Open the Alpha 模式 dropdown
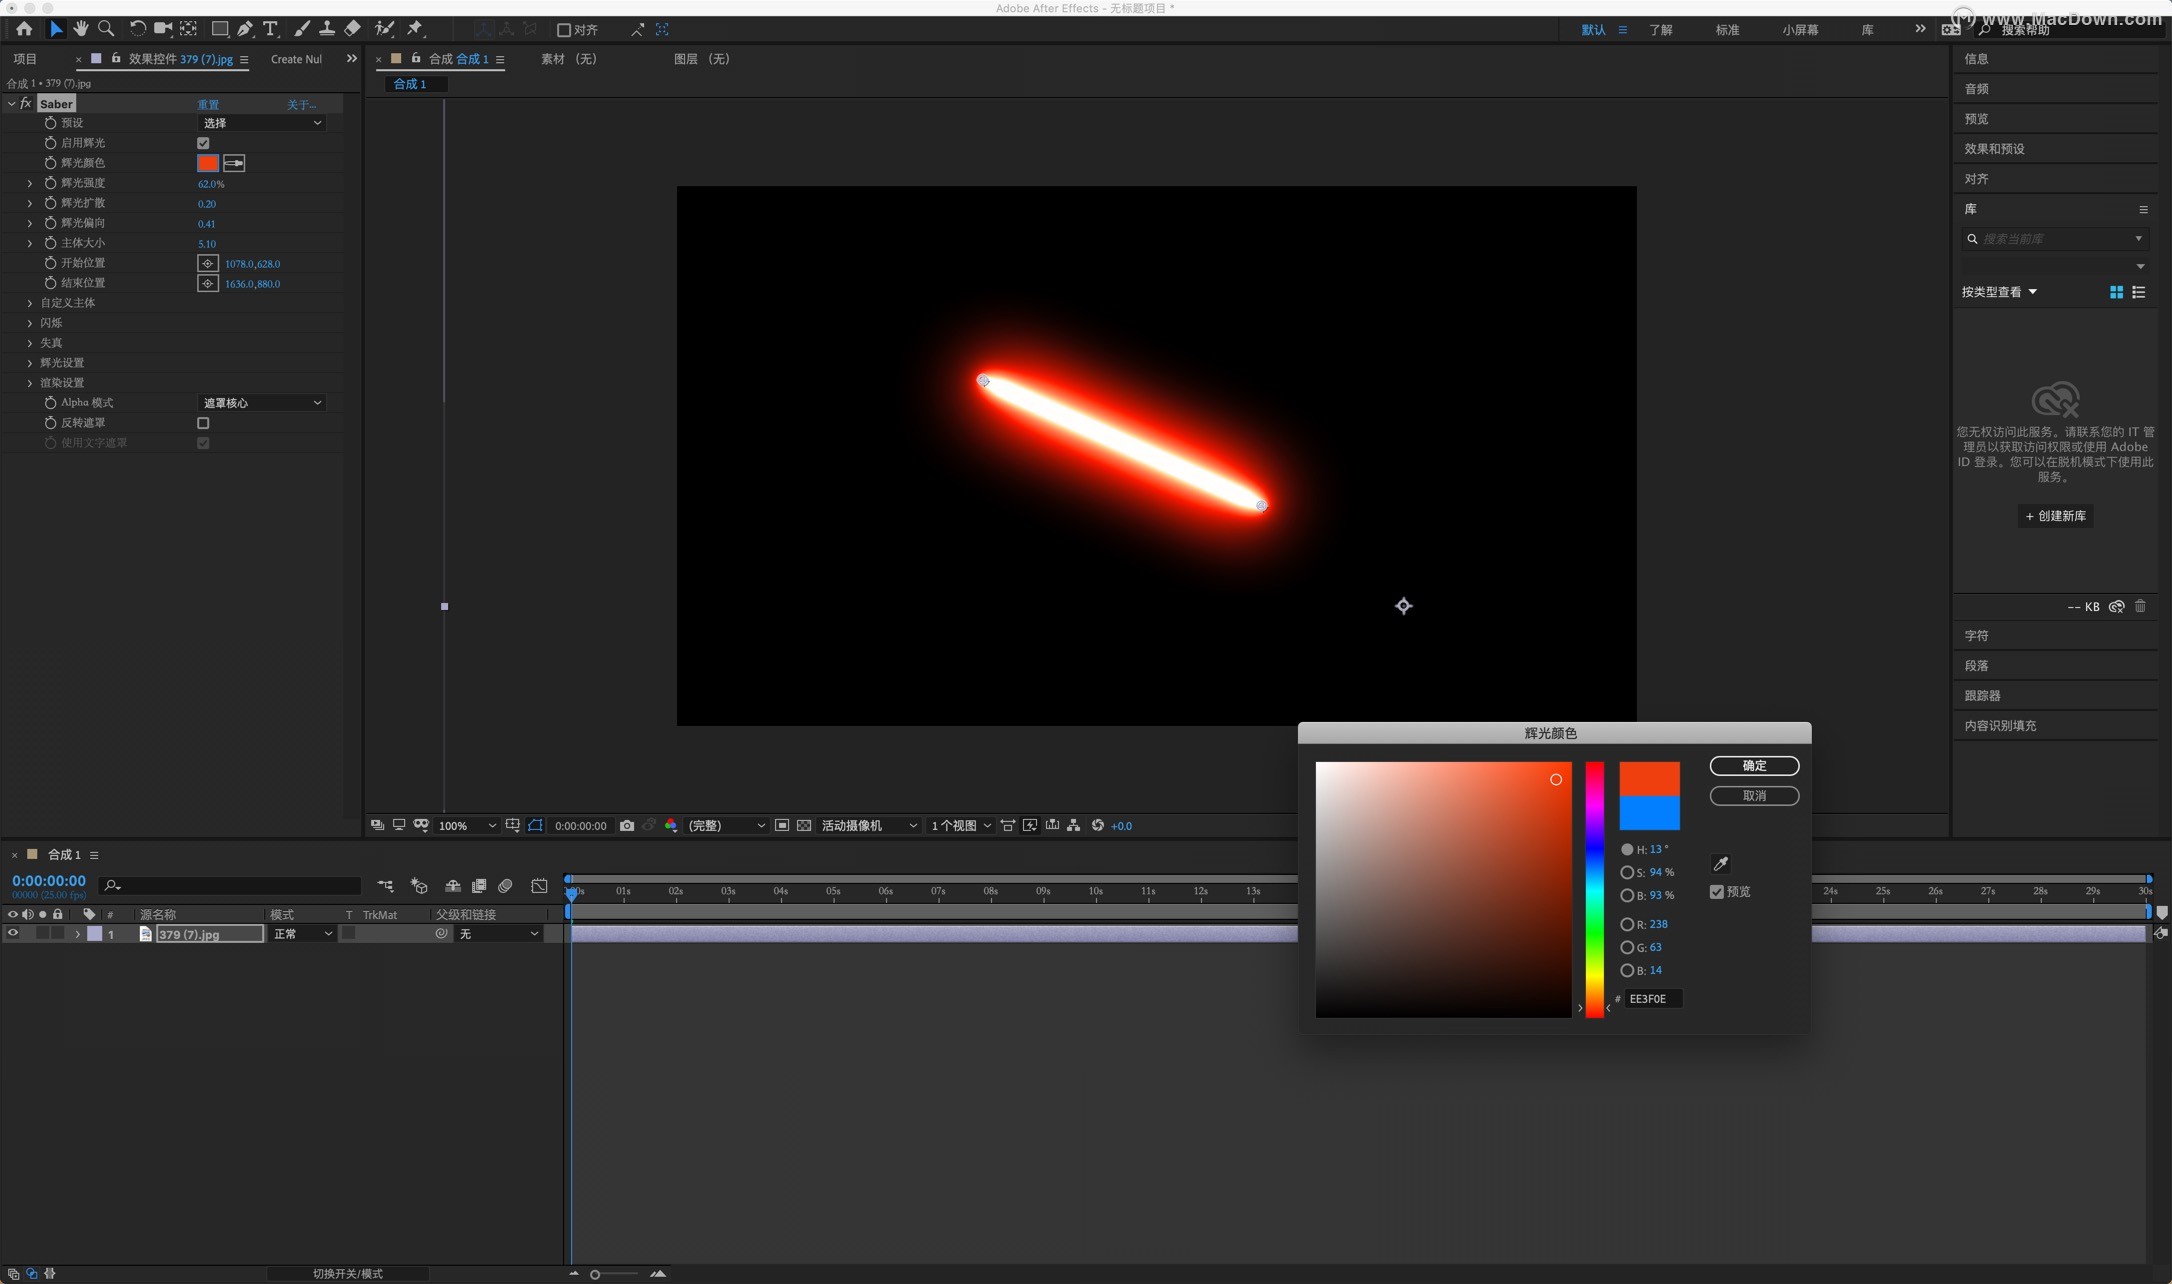The image size is (2172, 1284). pos(261,403)
